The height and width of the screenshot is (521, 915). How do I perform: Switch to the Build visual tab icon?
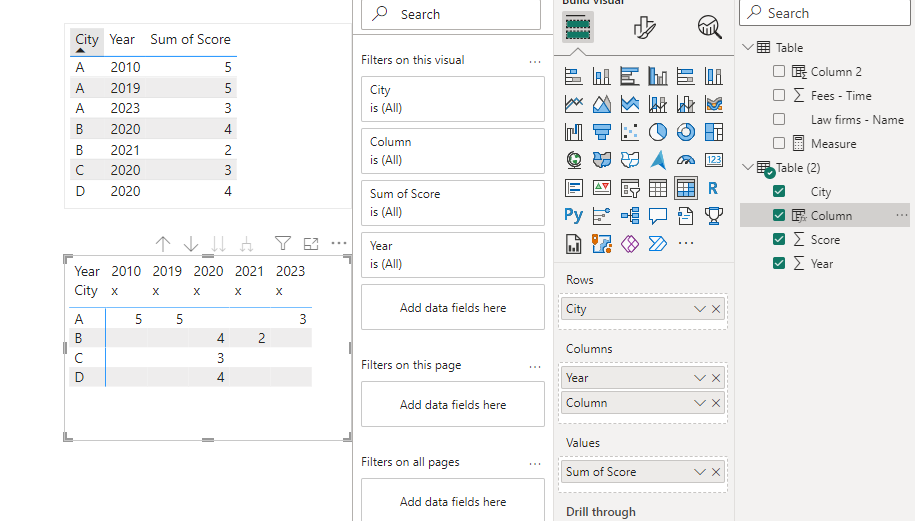coord(578,27)
